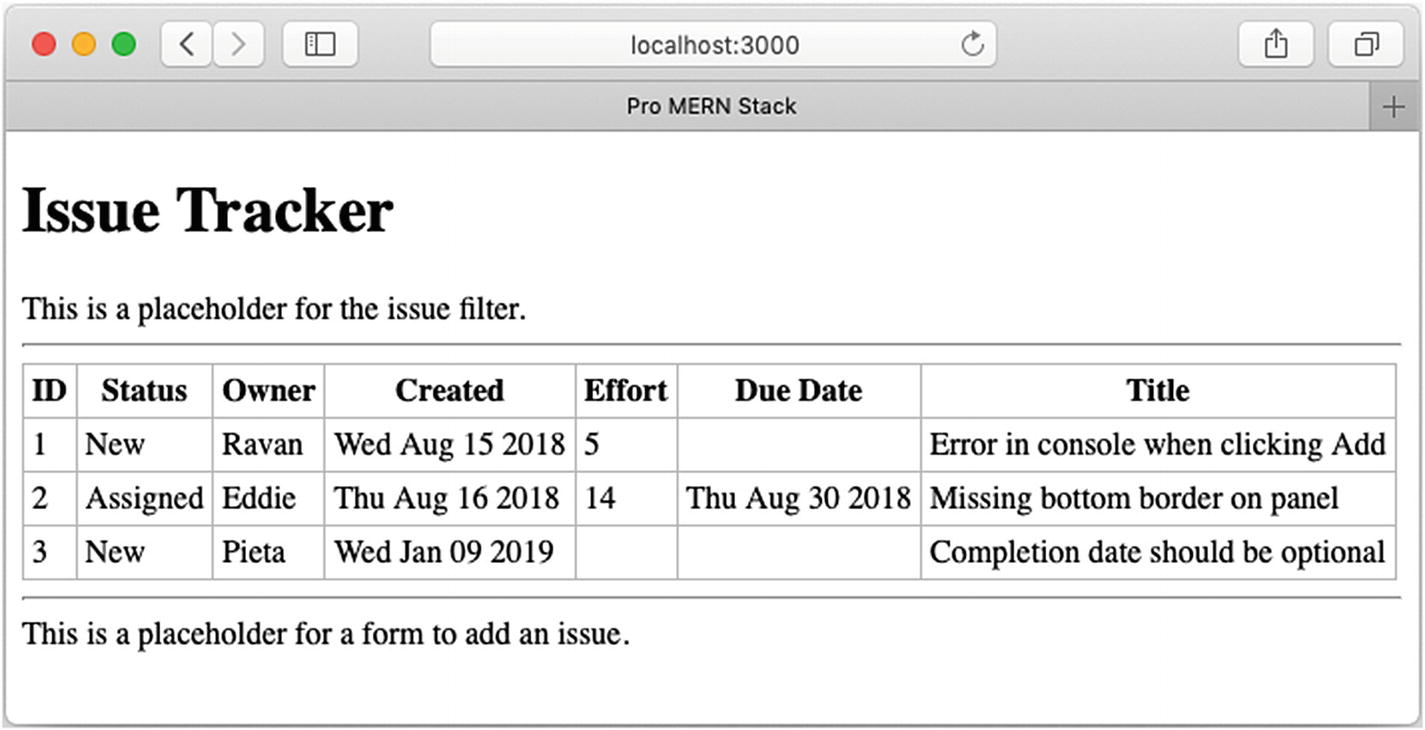
Task: Reload the page with the refresh icon
Action: (972, 45)
